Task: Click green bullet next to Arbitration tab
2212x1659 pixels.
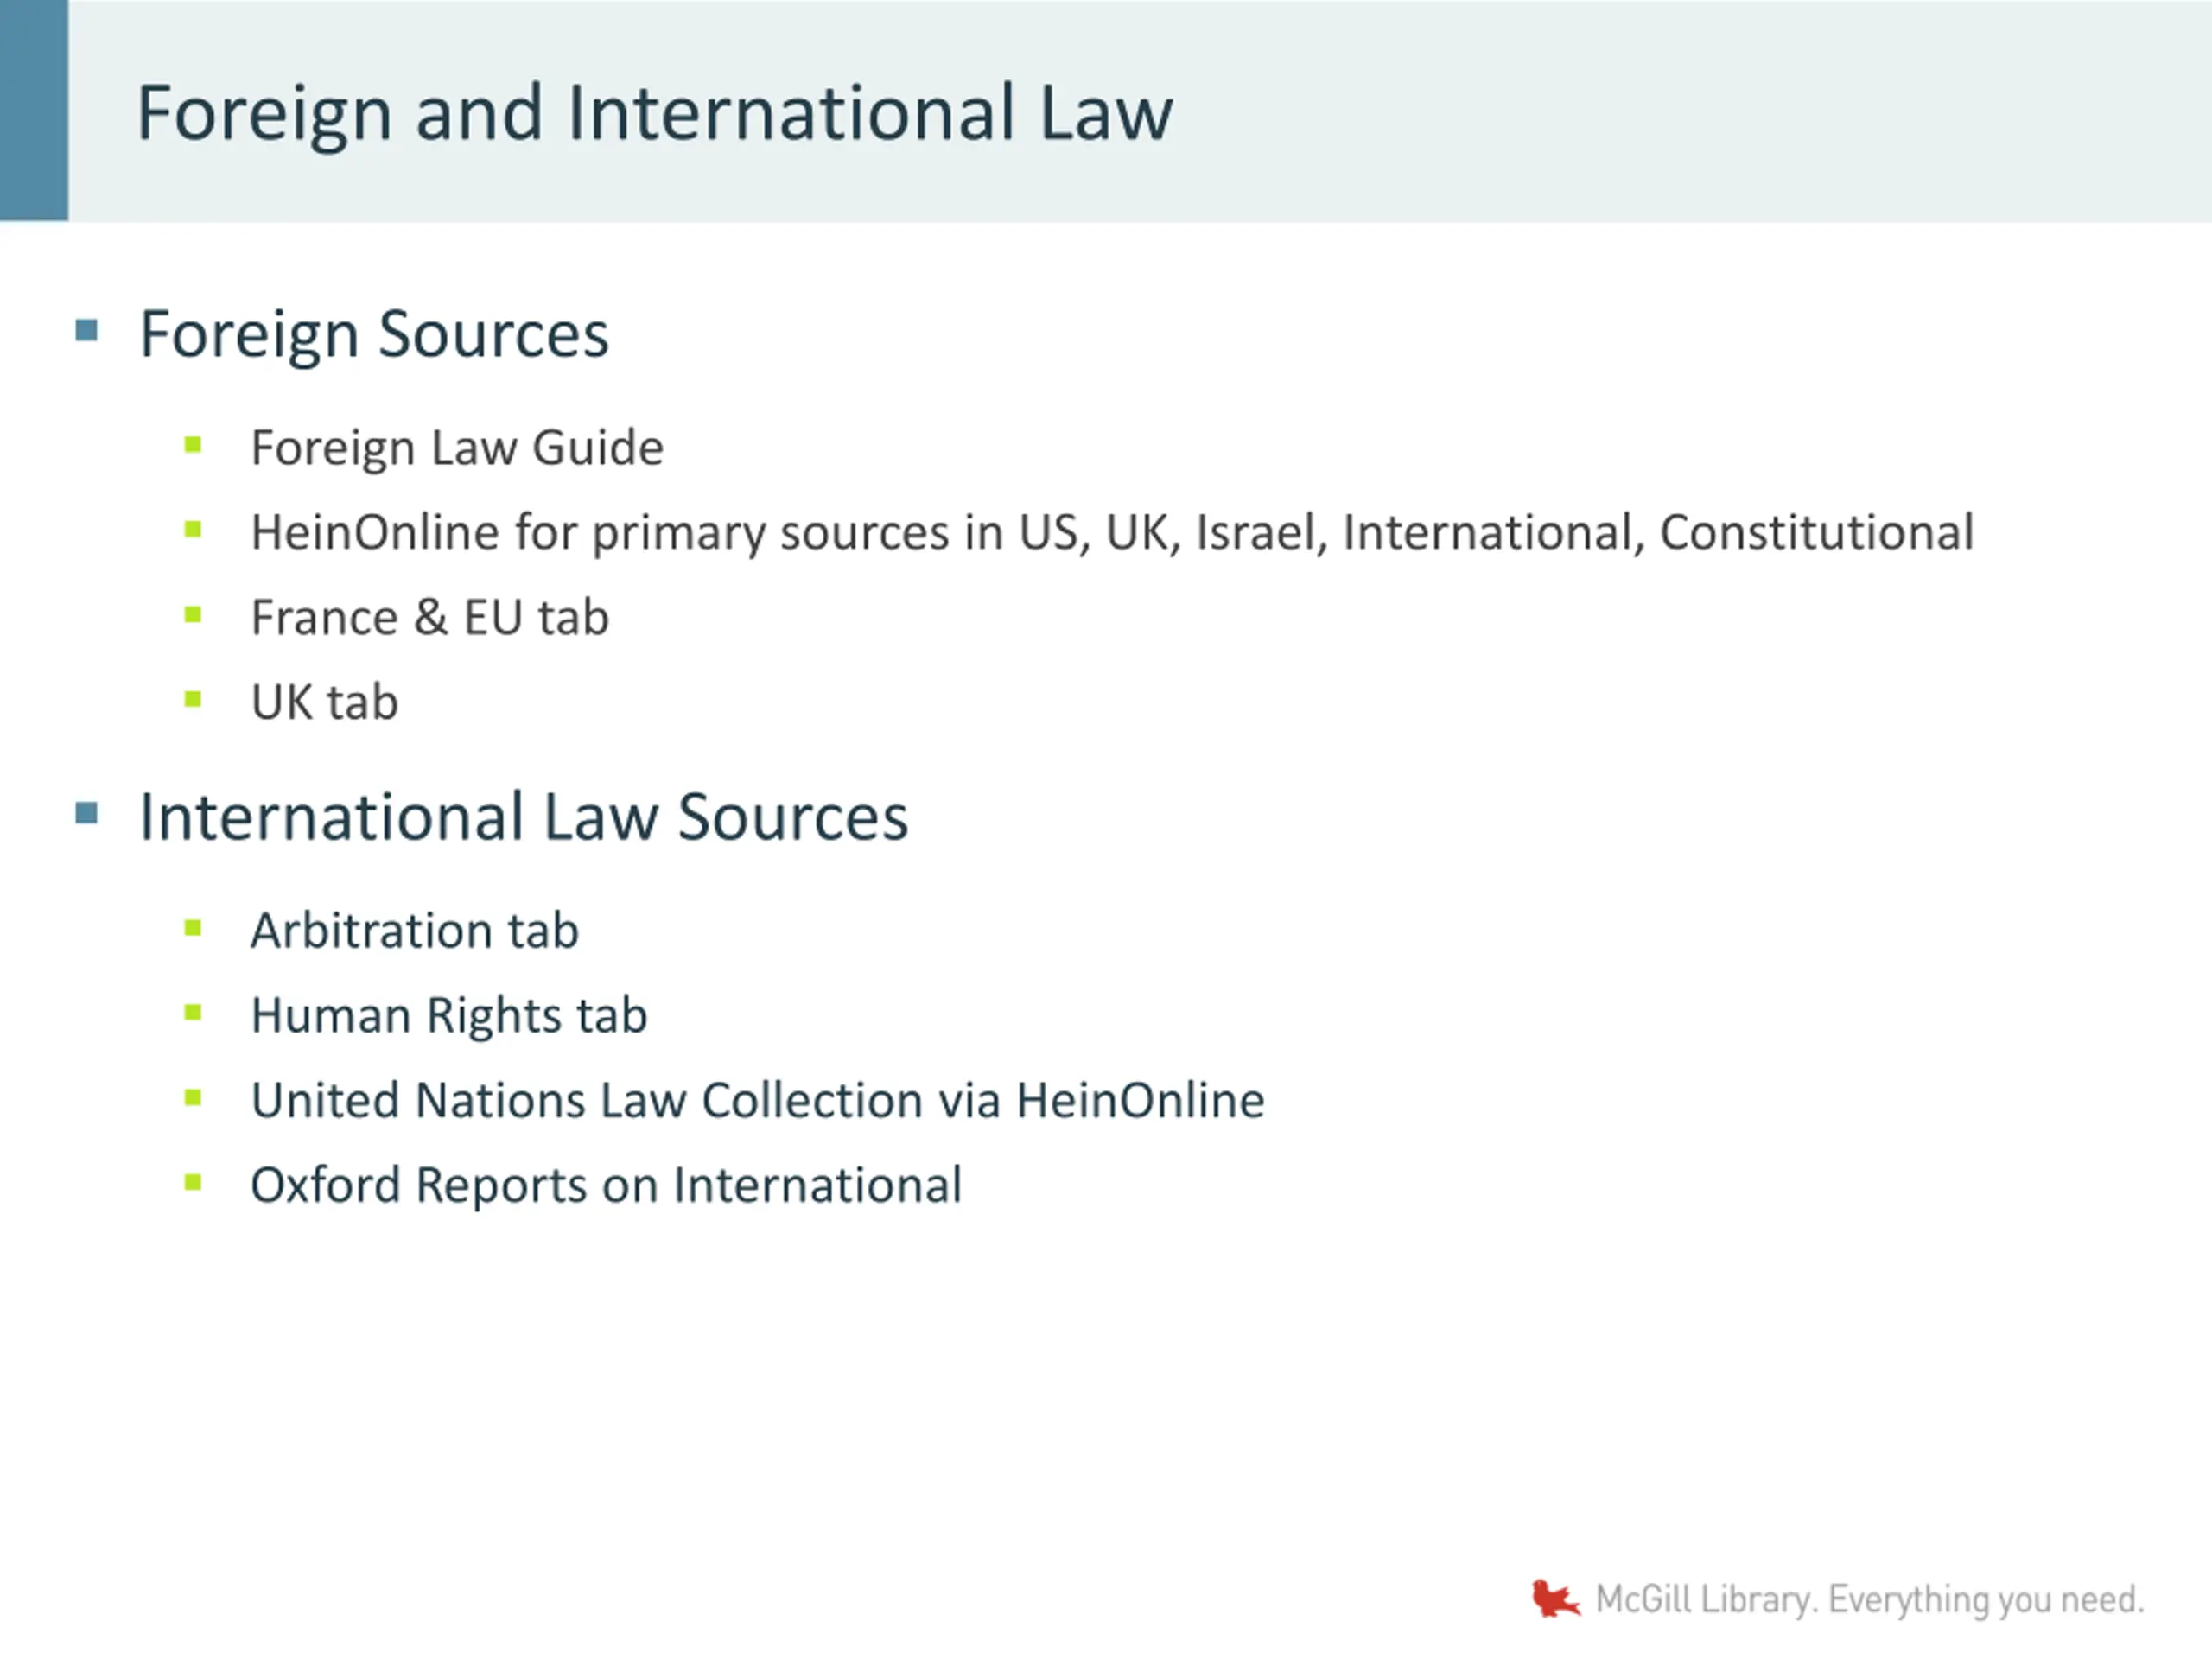Action: (193, 928)
